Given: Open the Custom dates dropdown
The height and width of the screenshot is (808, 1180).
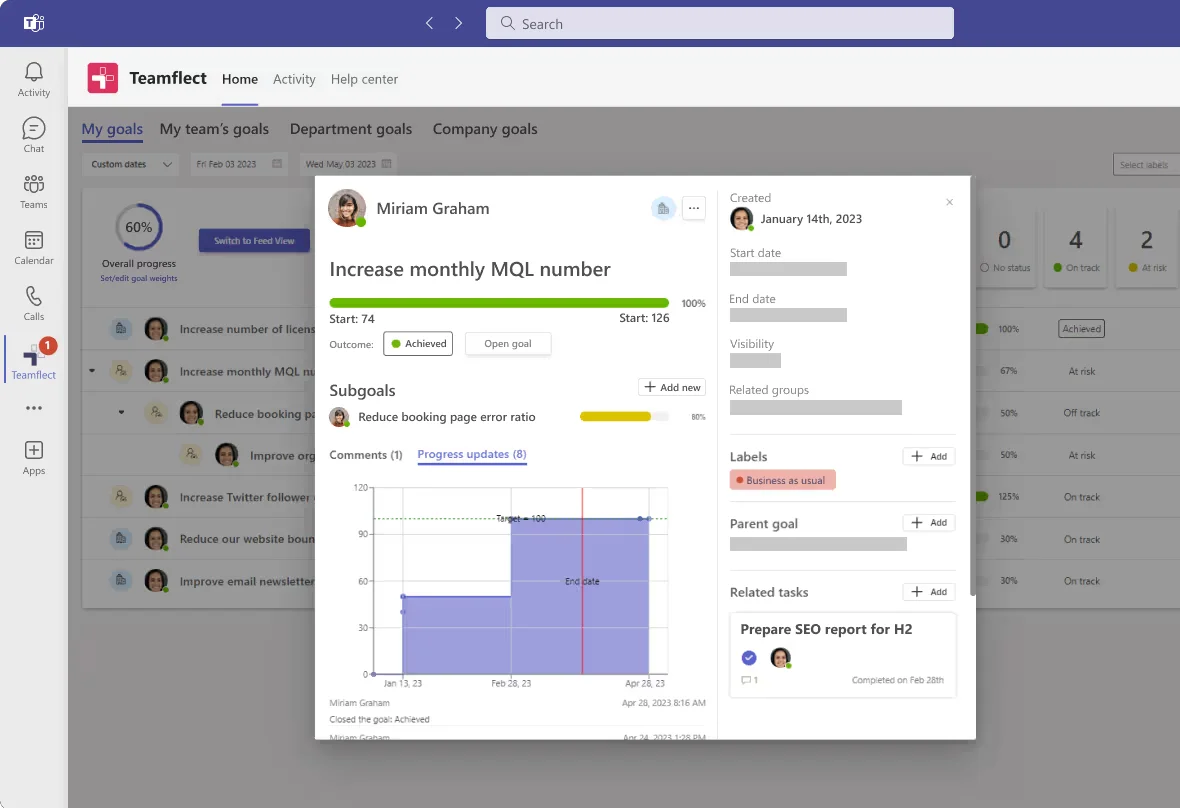Looking at the screenshot, I should 131,164.
